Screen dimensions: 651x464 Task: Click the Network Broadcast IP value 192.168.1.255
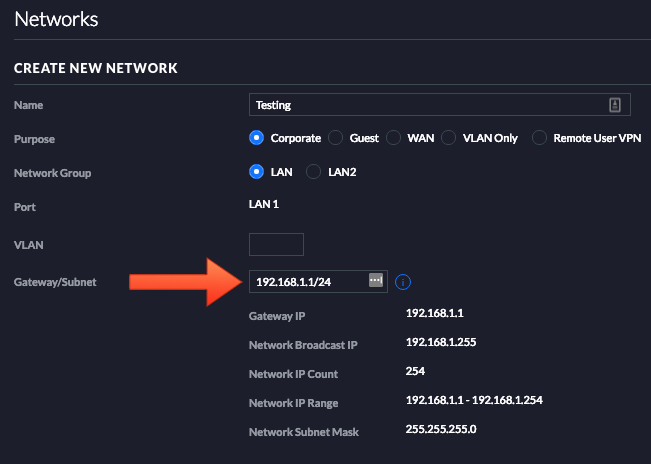point(441,343)
